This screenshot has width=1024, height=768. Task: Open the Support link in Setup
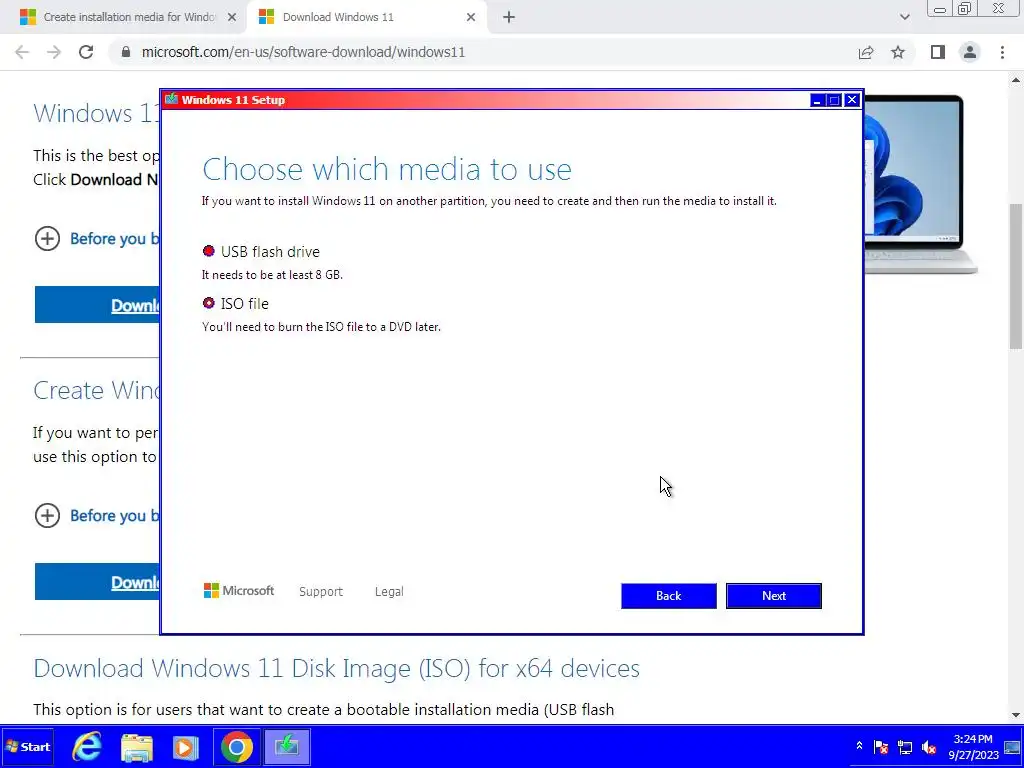(321, 592)
